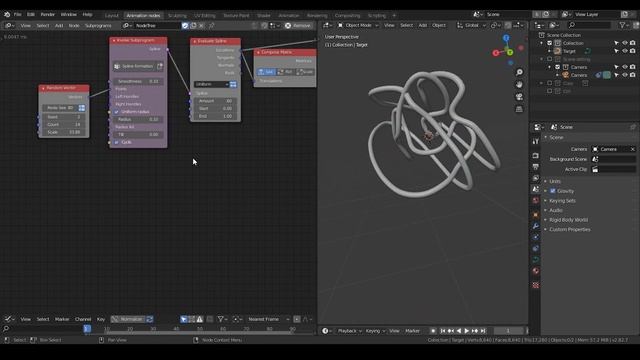Click the outliner search field
The width and height of the screenshot is (640, 360).
click(590, 25)
